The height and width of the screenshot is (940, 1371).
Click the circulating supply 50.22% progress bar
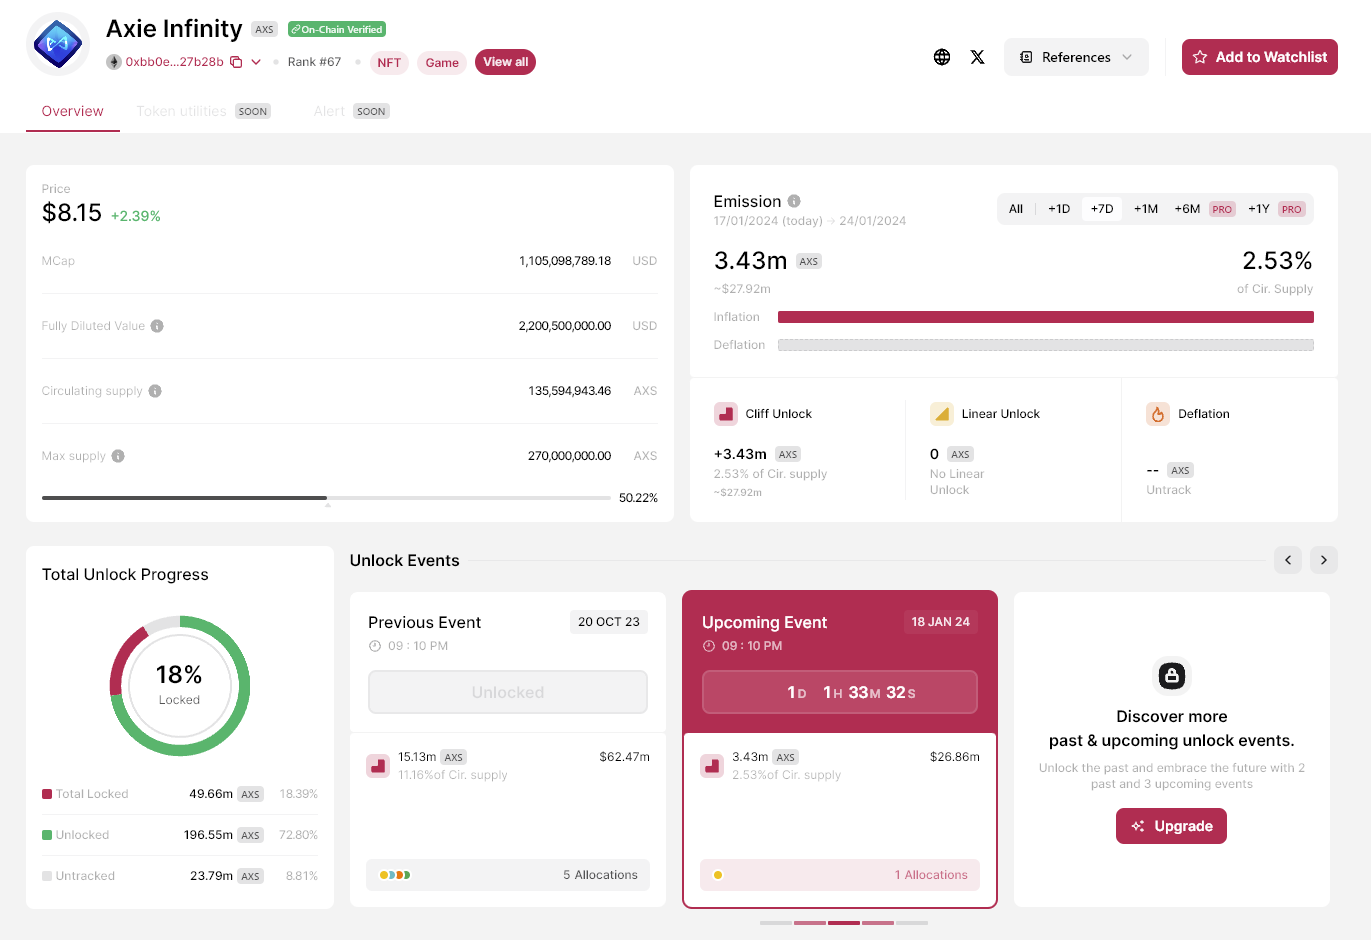[326, 497]
